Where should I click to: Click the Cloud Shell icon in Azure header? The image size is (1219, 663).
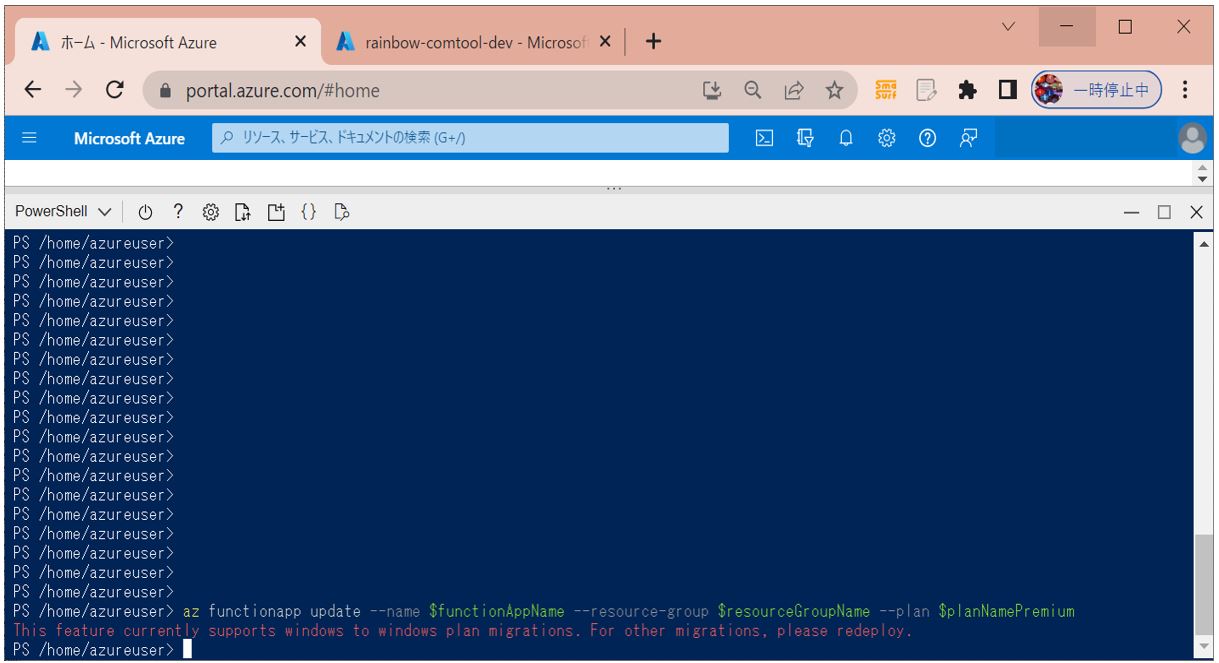pyautogui.click(x=764, y=139)
